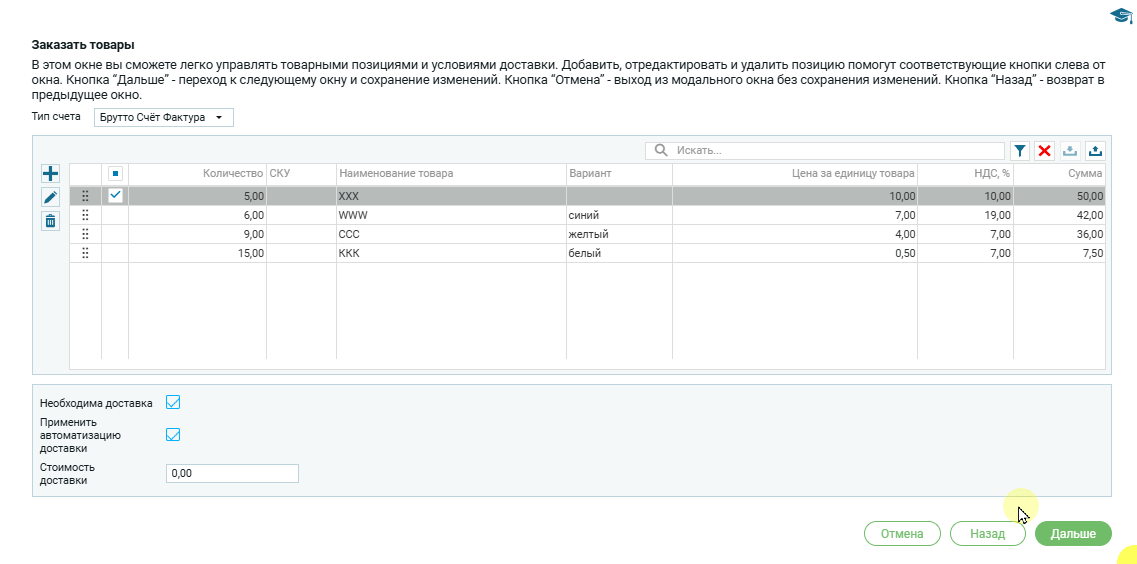
Task: Click the export upload icon above table
Action: pos(1095,151)
